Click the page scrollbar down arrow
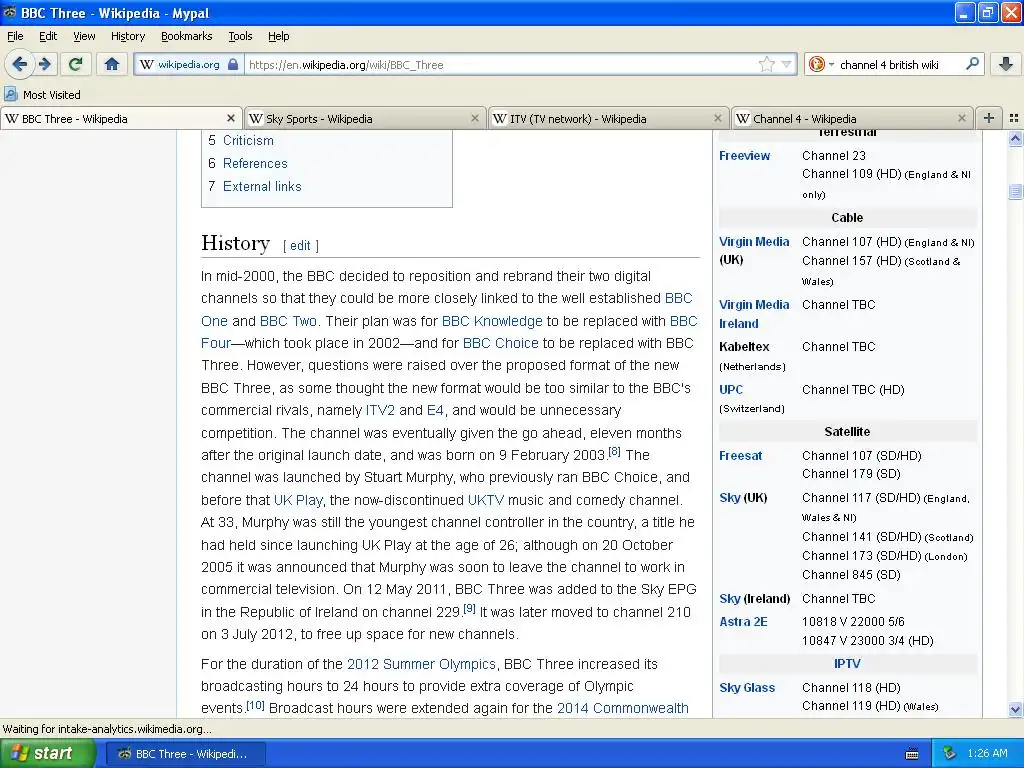The width and height of the screenshot is (1024, 768). (x=1015, y=709)
